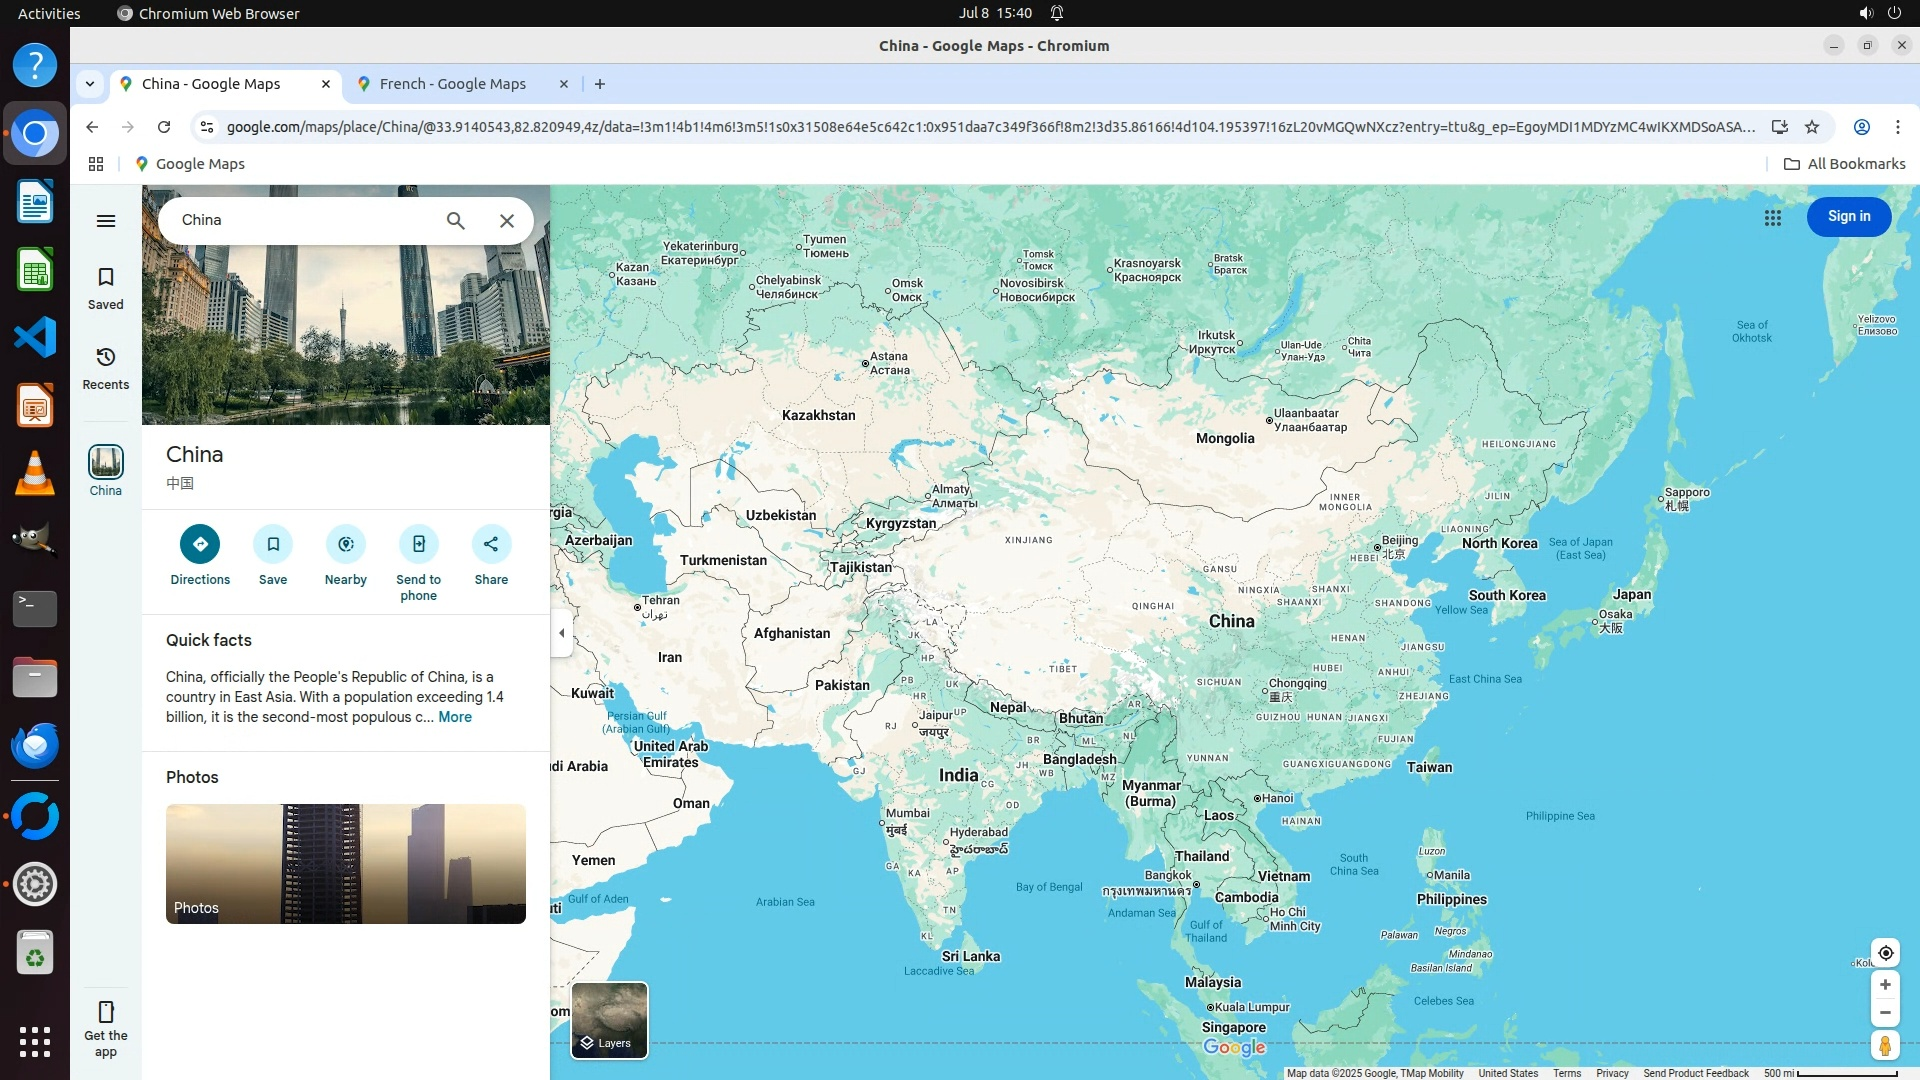Click the show your location icon
1920x1080 pixels.
point(1885,953)
